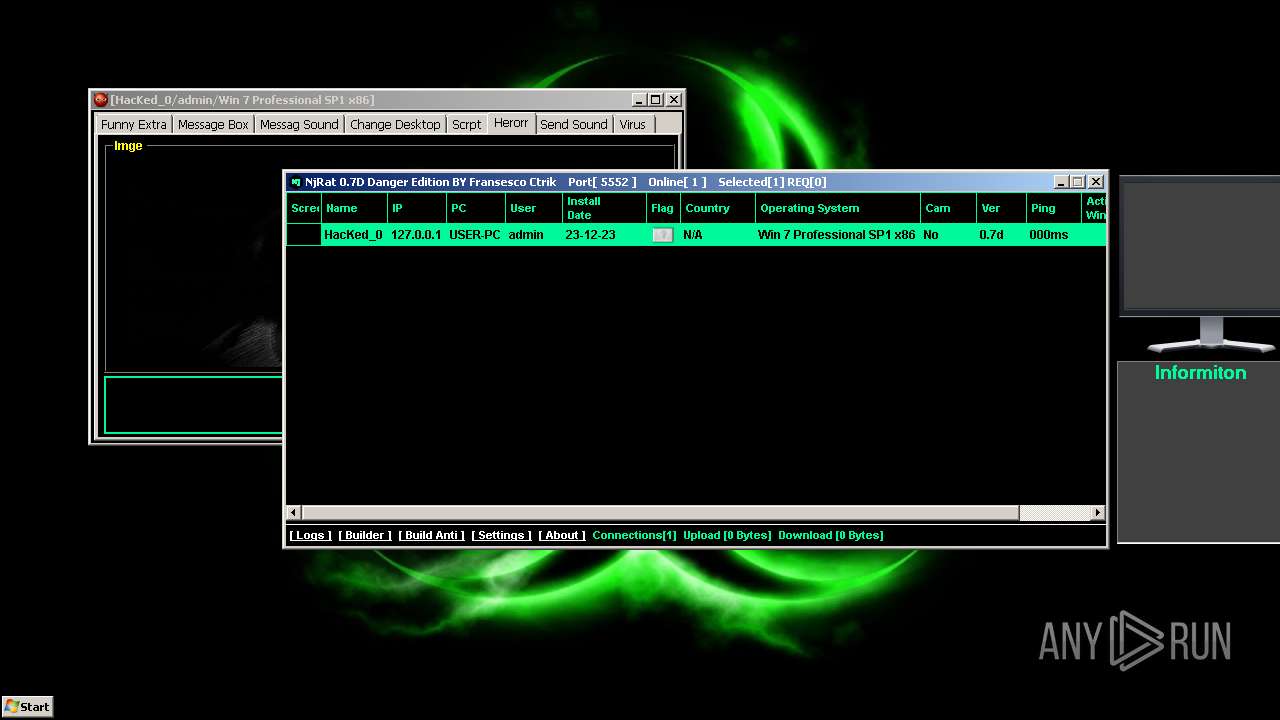The image size is (1280, 720).
Task: Sort by the Ping column header
Action: [1054, 208]
